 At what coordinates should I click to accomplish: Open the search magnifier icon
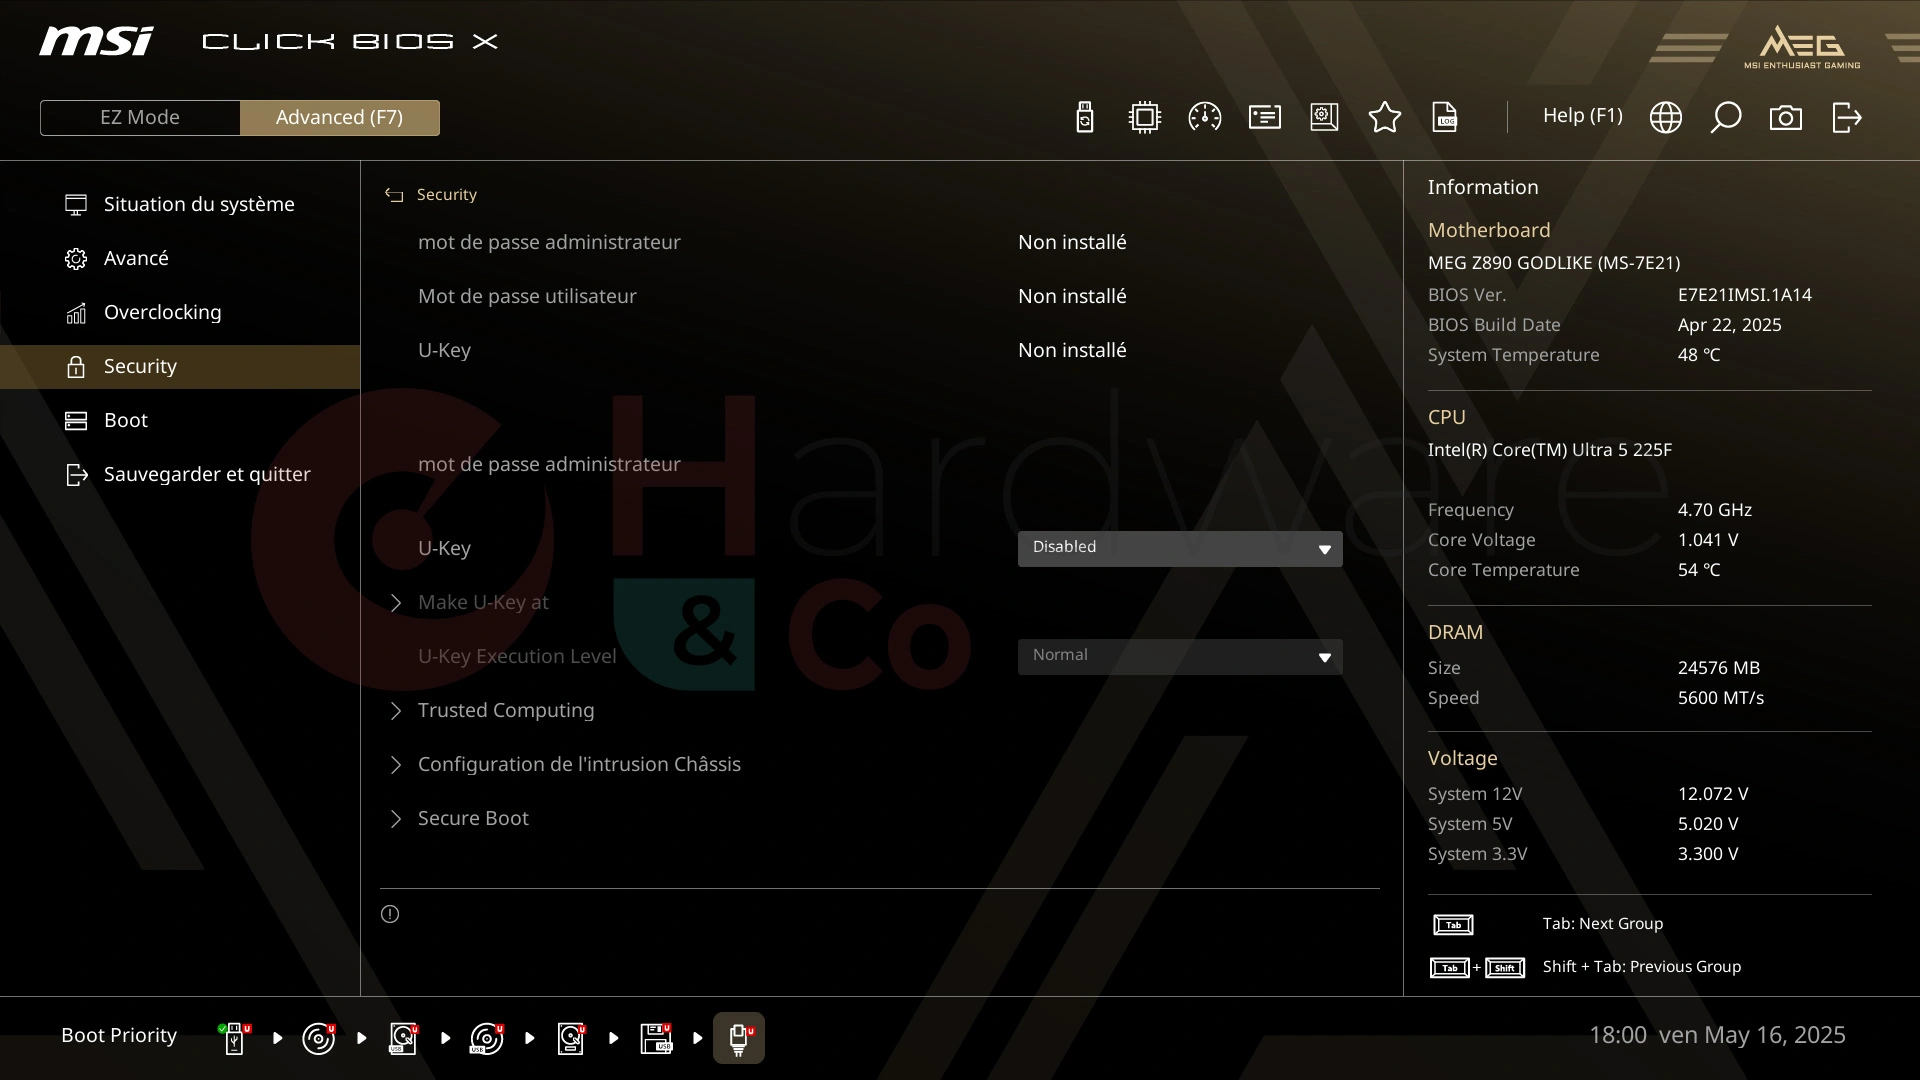tap(1726, 117)
